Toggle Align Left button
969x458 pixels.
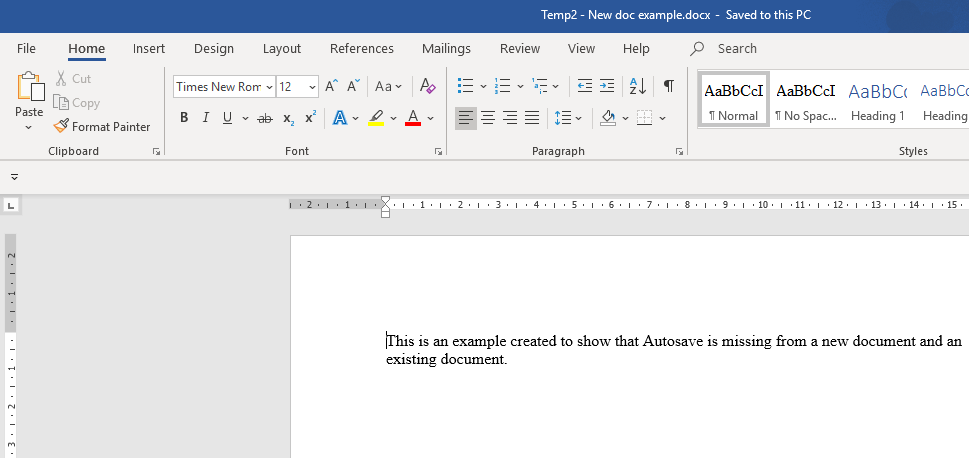(x=466, y=117)
